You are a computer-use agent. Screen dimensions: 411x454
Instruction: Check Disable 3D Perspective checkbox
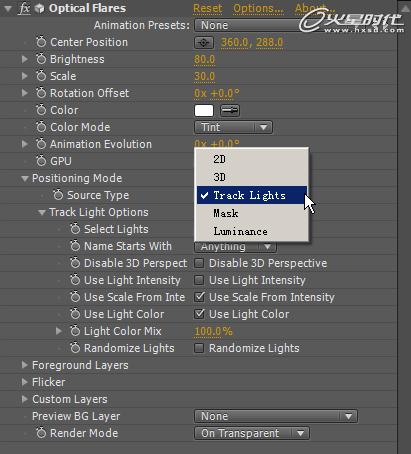pyautogui.click(x=199, y=263)
